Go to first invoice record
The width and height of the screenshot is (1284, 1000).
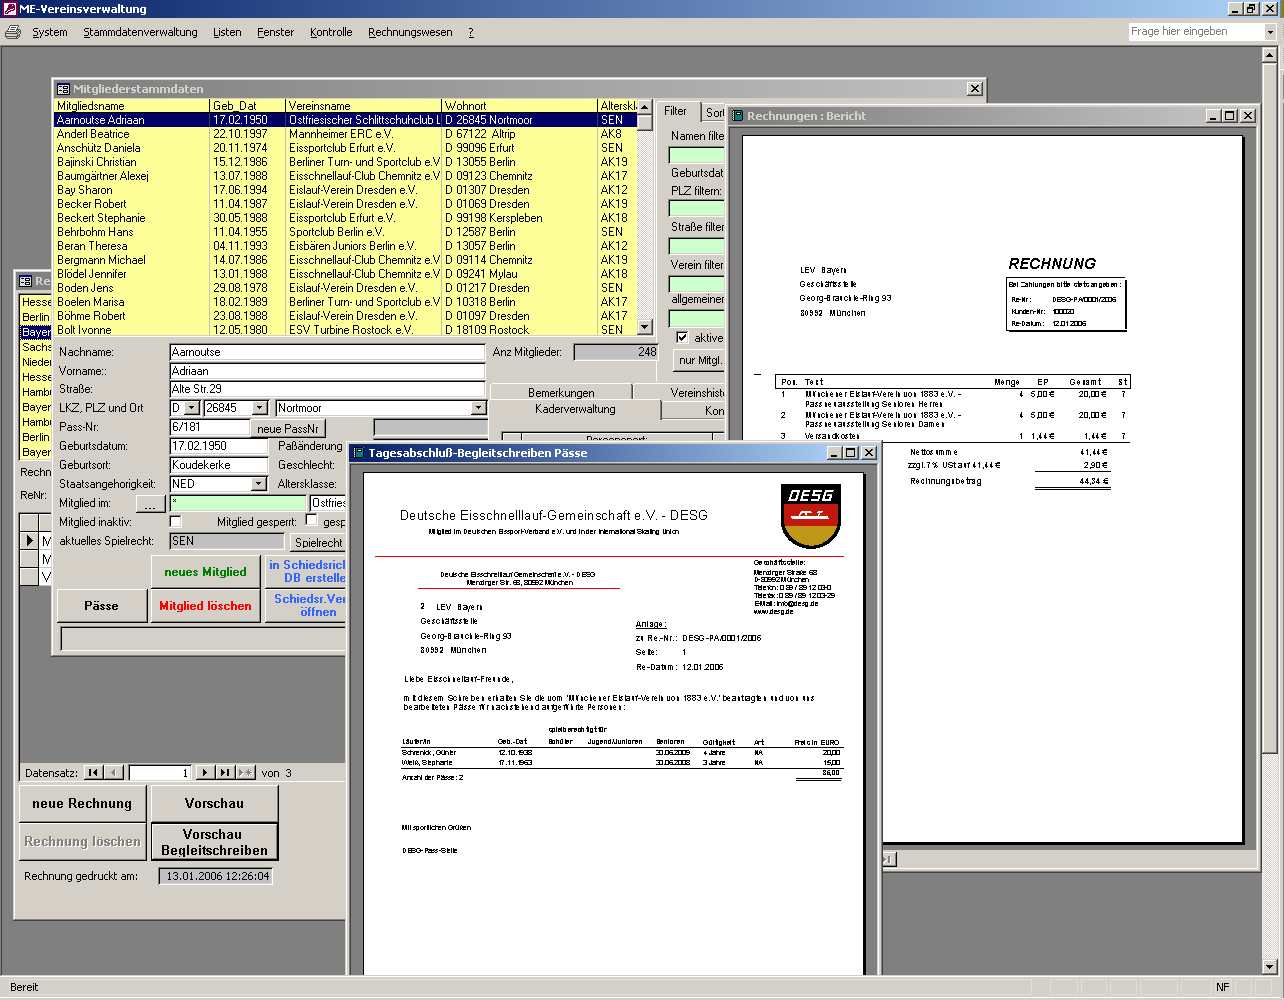coord(93,773)
